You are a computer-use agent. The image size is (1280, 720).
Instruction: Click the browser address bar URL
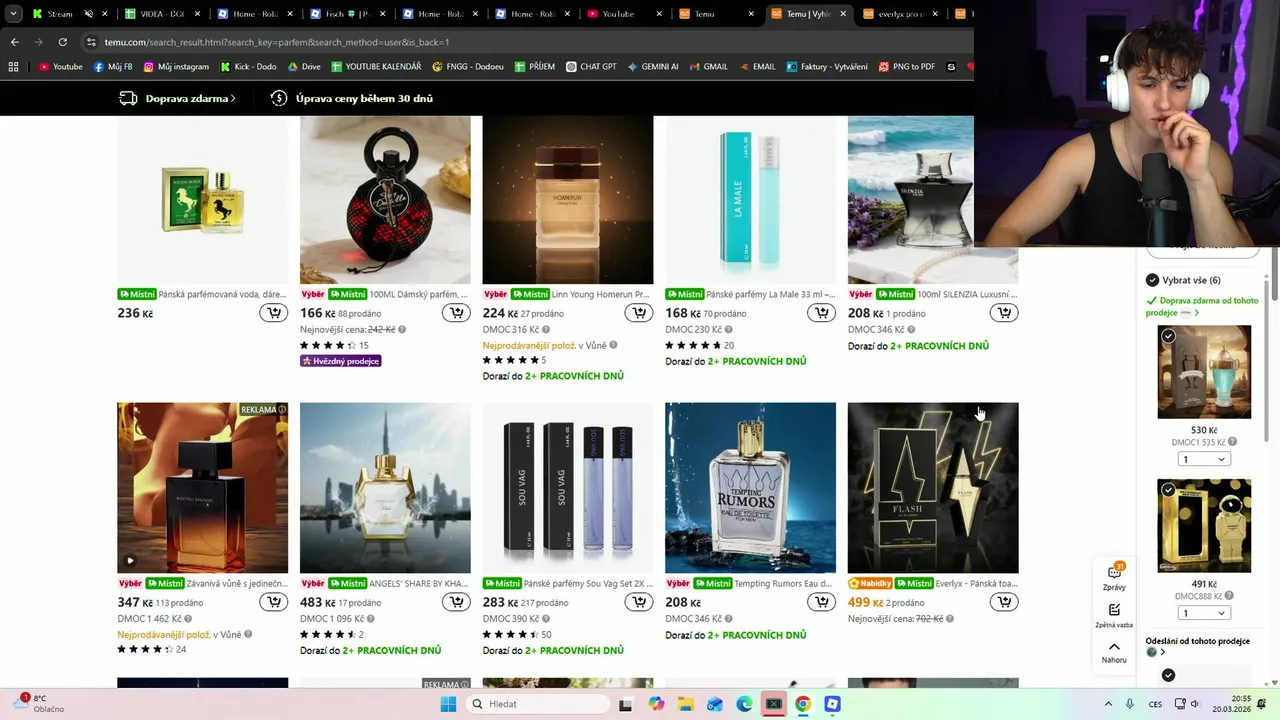point(277,42)
